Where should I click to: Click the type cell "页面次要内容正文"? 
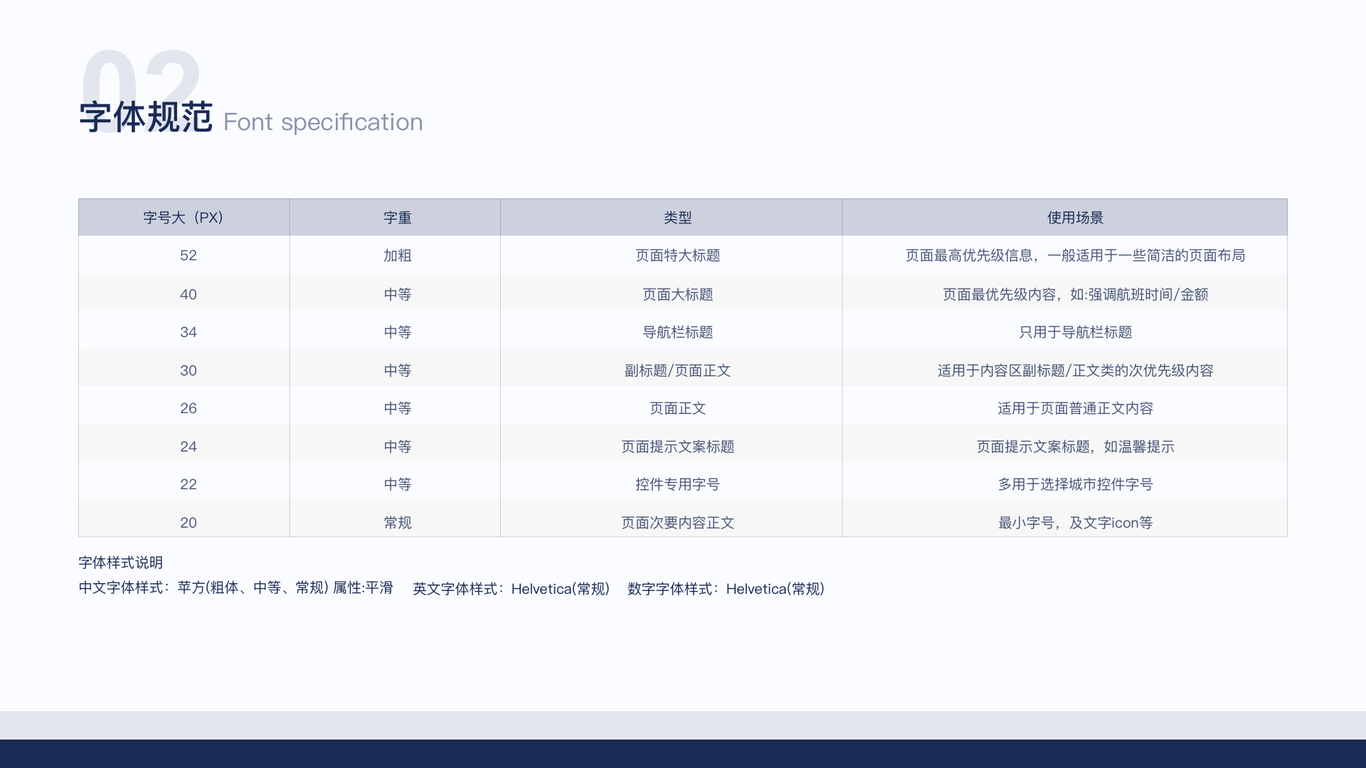click(x=678, y=522)
